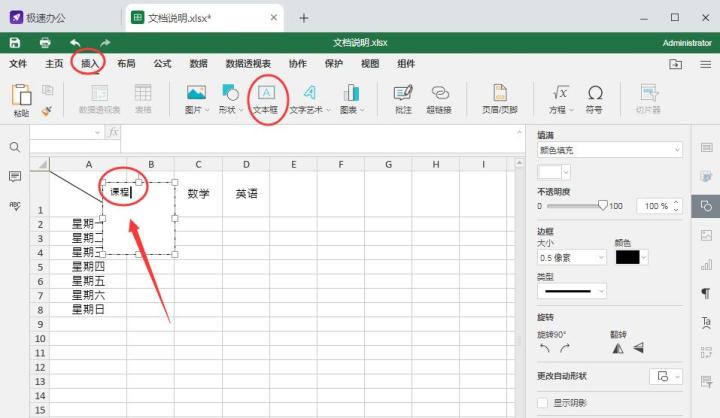Click the format painter brush icon
Viewport: 720px width, 418px height.
pos(46,111)
